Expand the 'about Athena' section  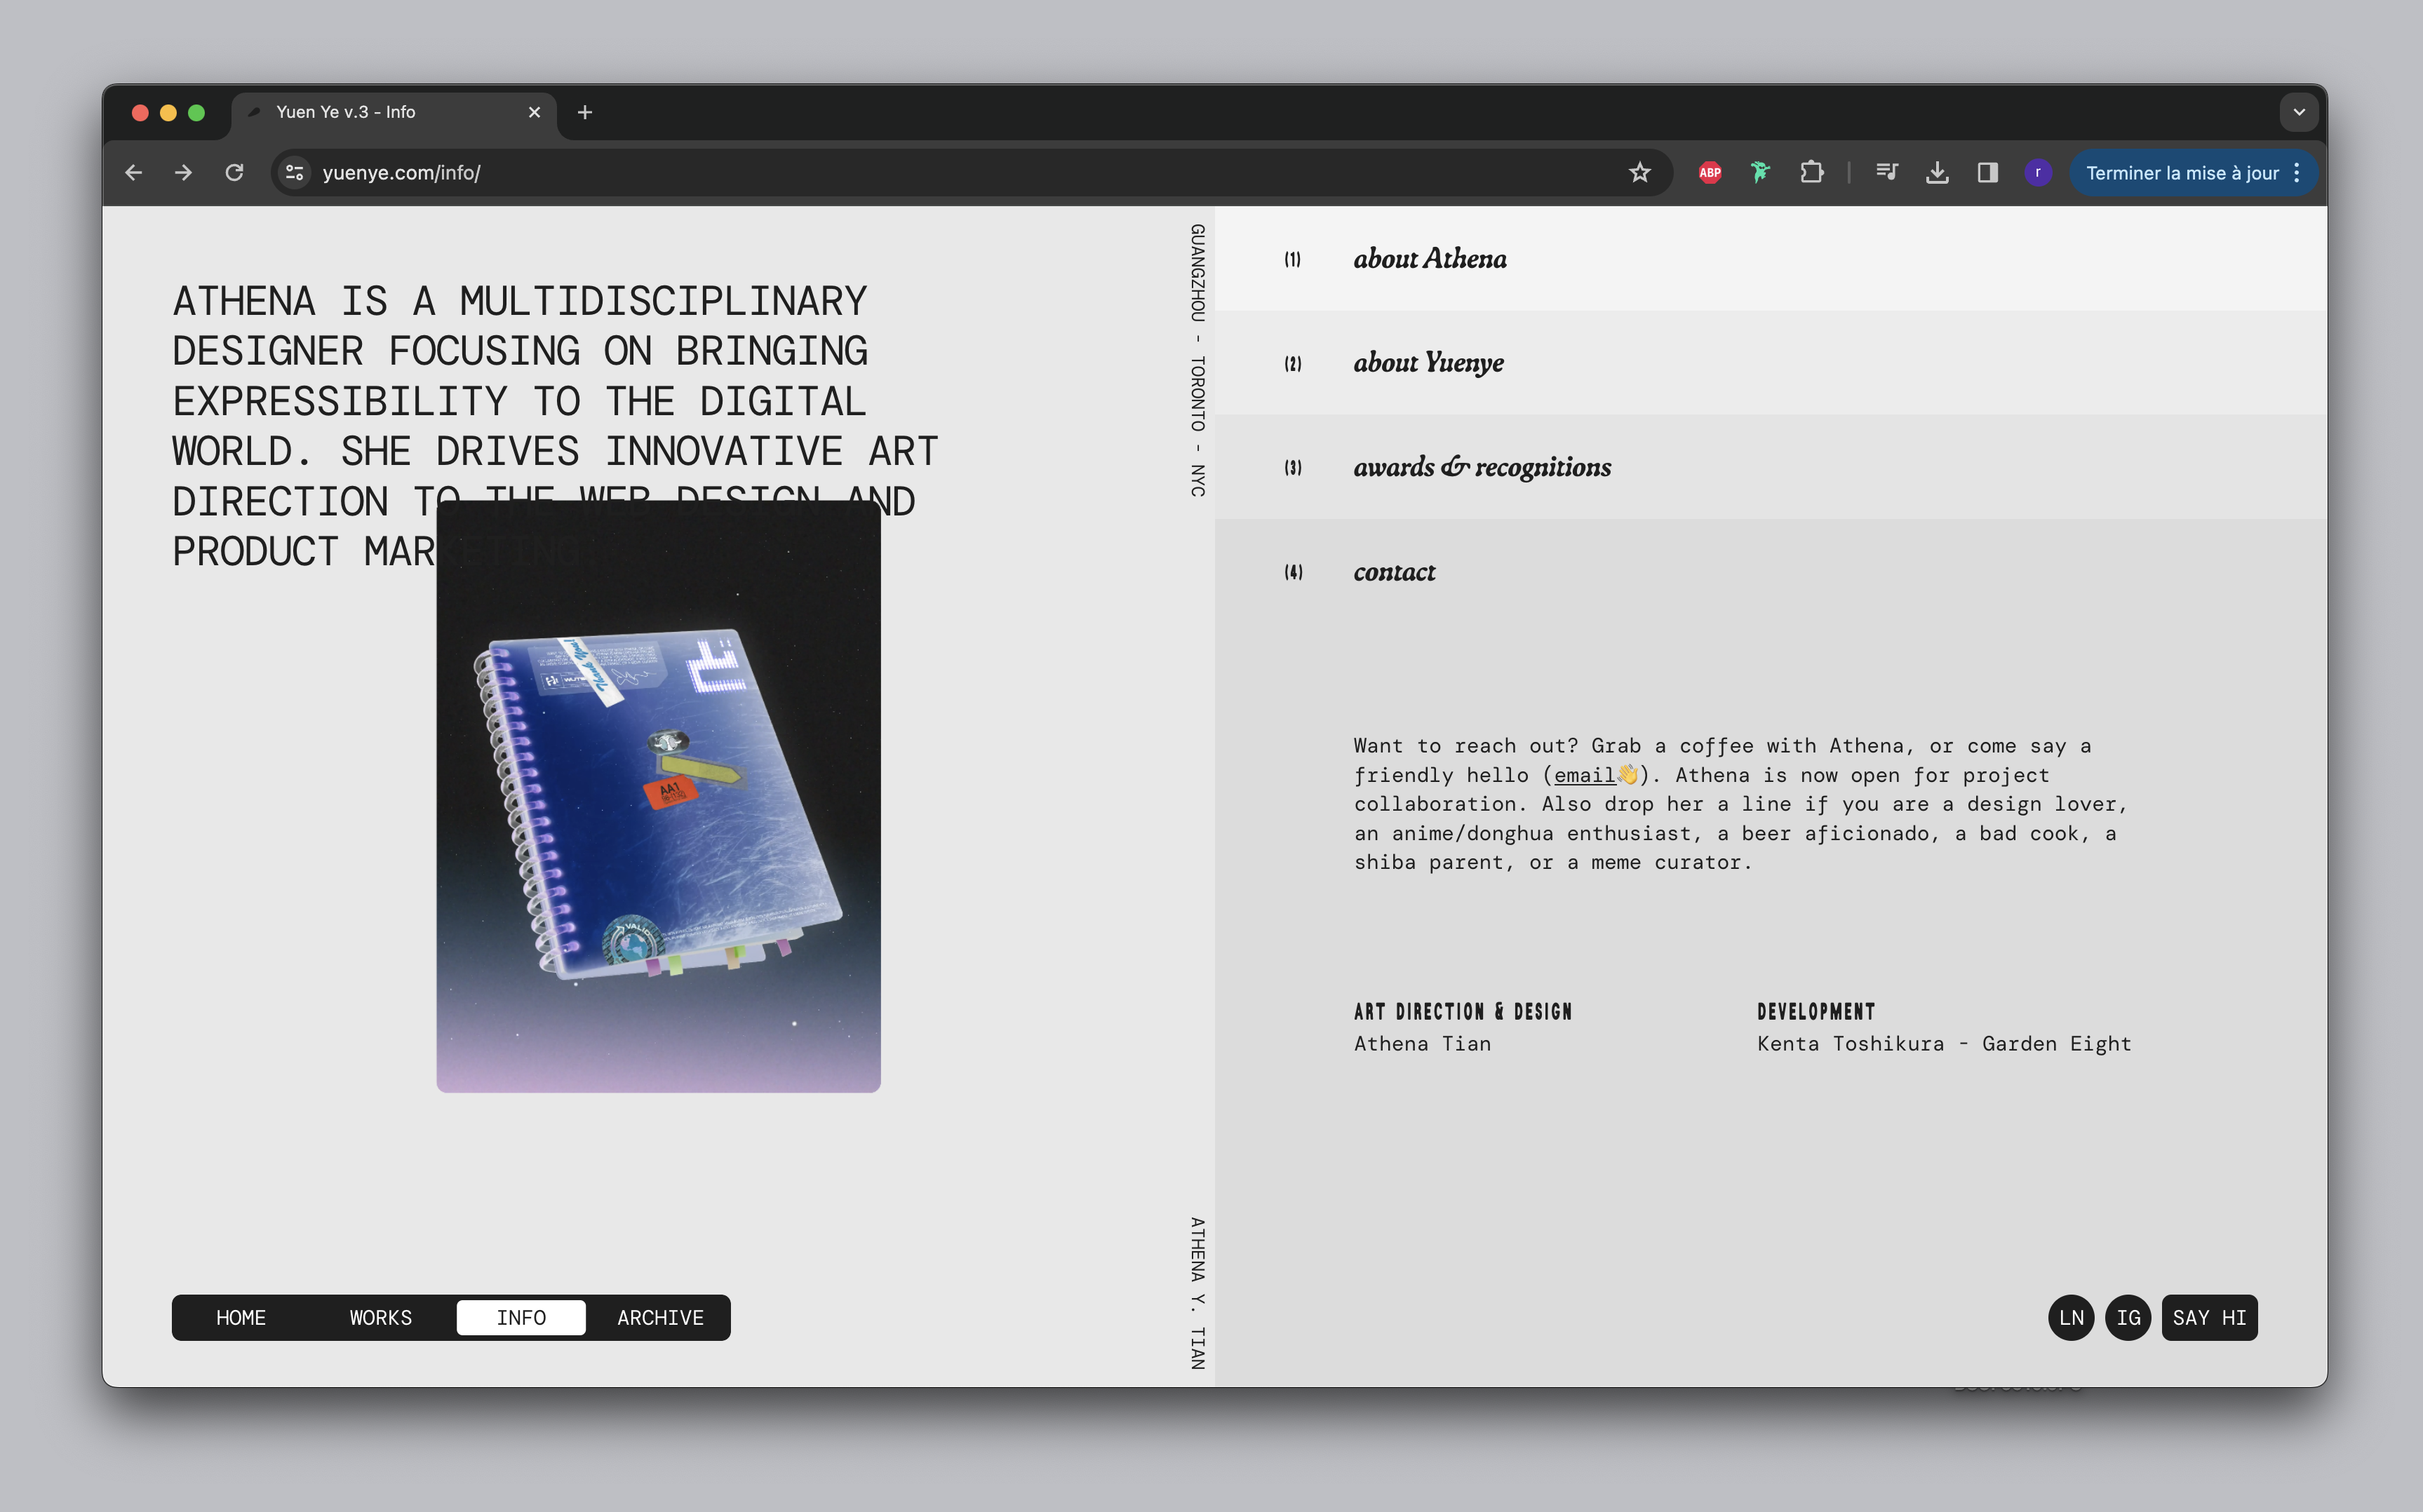coord(1430,259)
